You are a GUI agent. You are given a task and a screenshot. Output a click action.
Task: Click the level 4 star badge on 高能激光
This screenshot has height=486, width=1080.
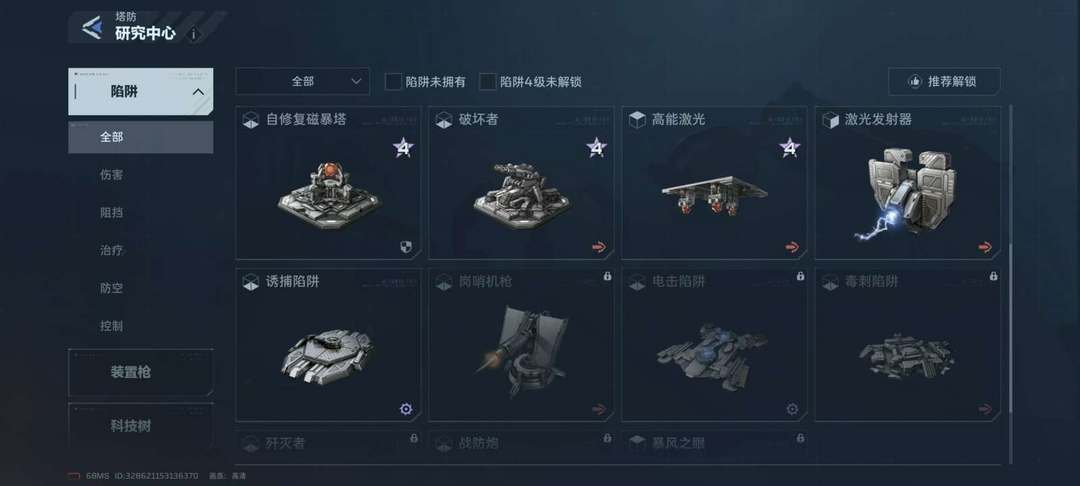click(790, 147)
